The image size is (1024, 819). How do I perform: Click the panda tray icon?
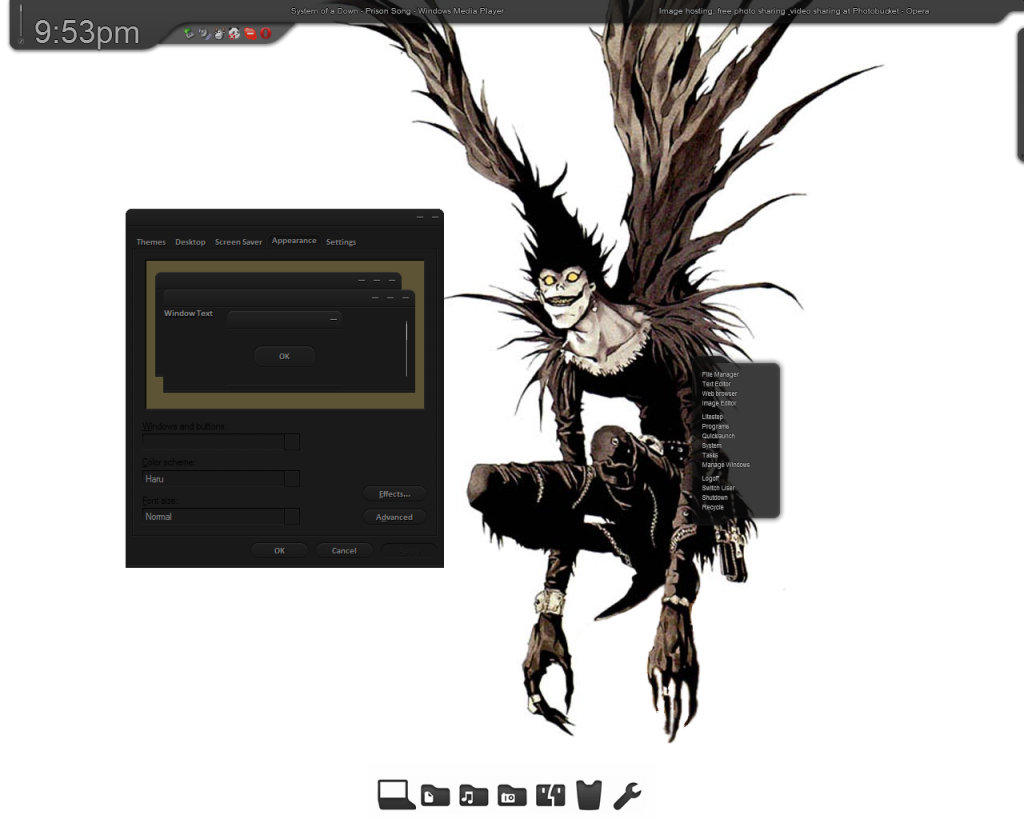click(x=234, y=33)
